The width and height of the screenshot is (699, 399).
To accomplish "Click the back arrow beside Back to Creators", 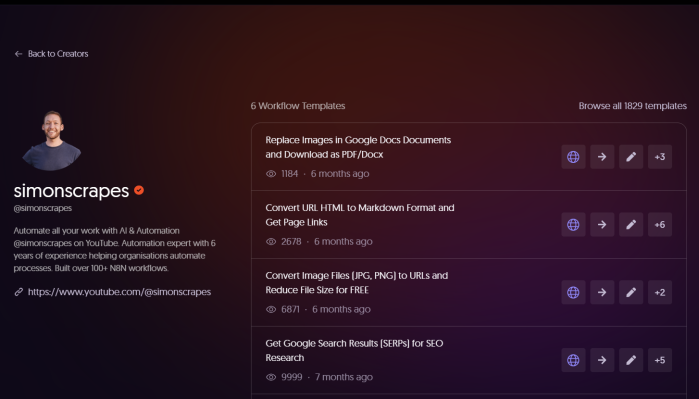I will pos(18,54).
